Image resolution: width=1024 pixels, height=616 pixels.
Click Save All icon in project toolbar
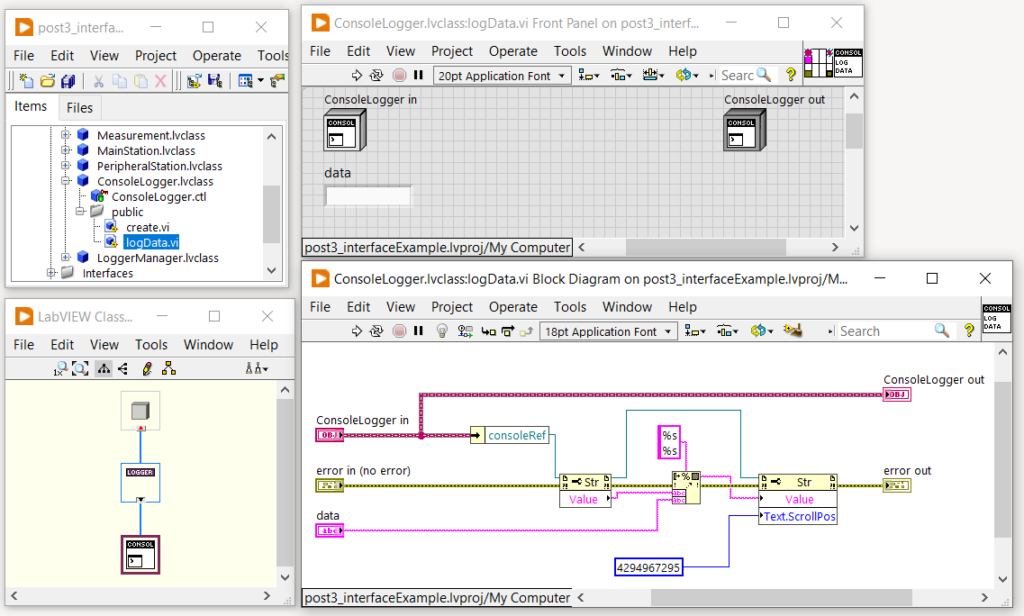68,81
